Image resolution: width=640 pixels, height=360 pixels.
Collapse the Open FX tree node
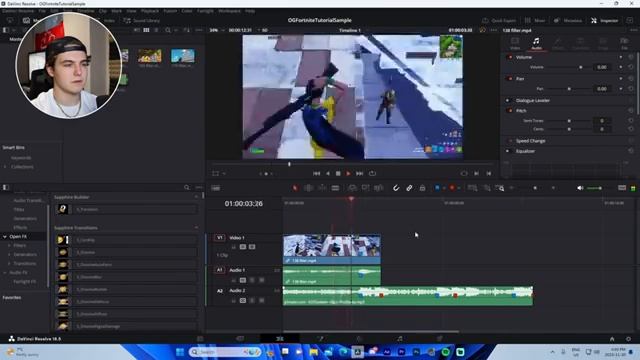(x=5, y=237)
